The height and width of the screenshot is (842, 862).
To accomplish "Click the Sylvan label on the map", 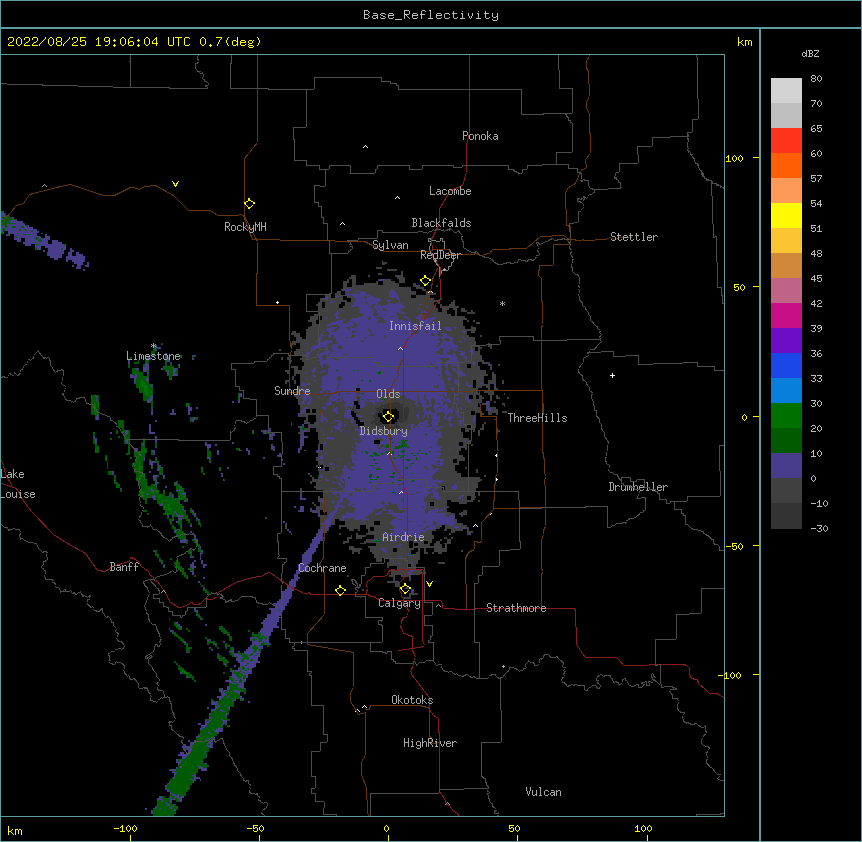I will 390,245.
